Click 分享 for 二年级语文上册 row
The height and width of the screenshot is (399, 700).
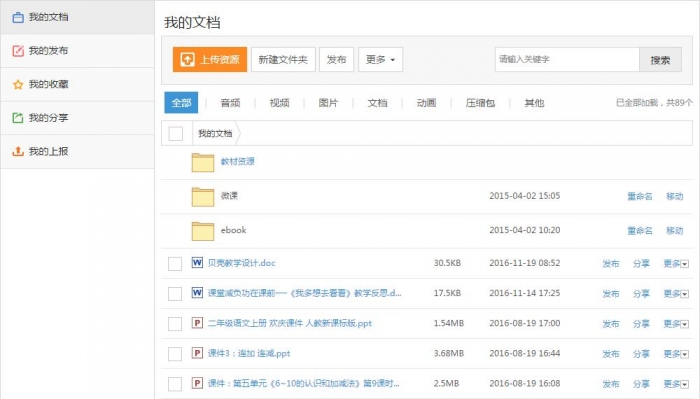tap(641, 324)
